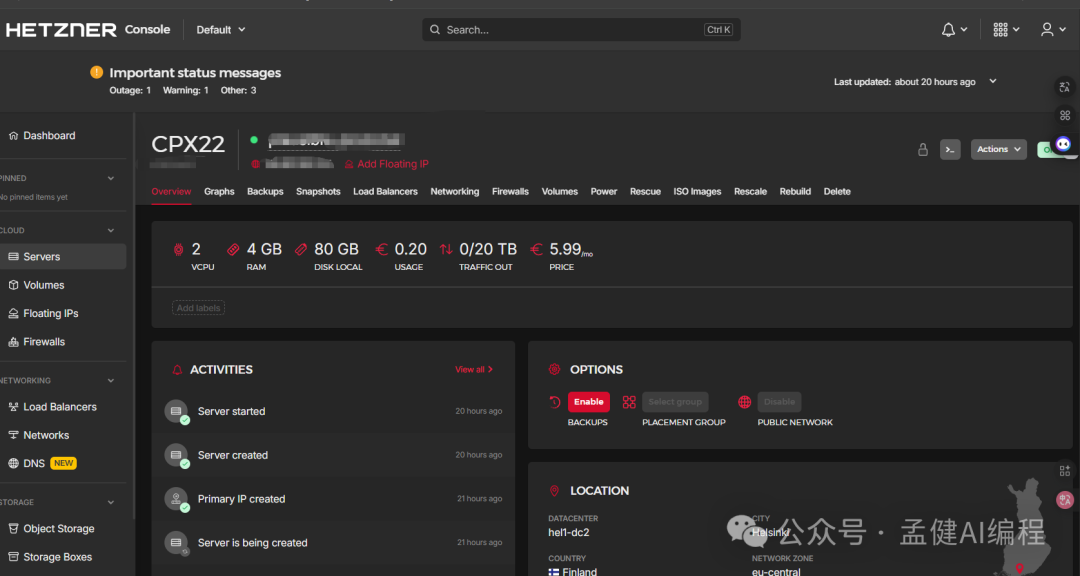1080x576 pixels.
Task: Switch to the Snapshots tab
Action: (318, 192)
